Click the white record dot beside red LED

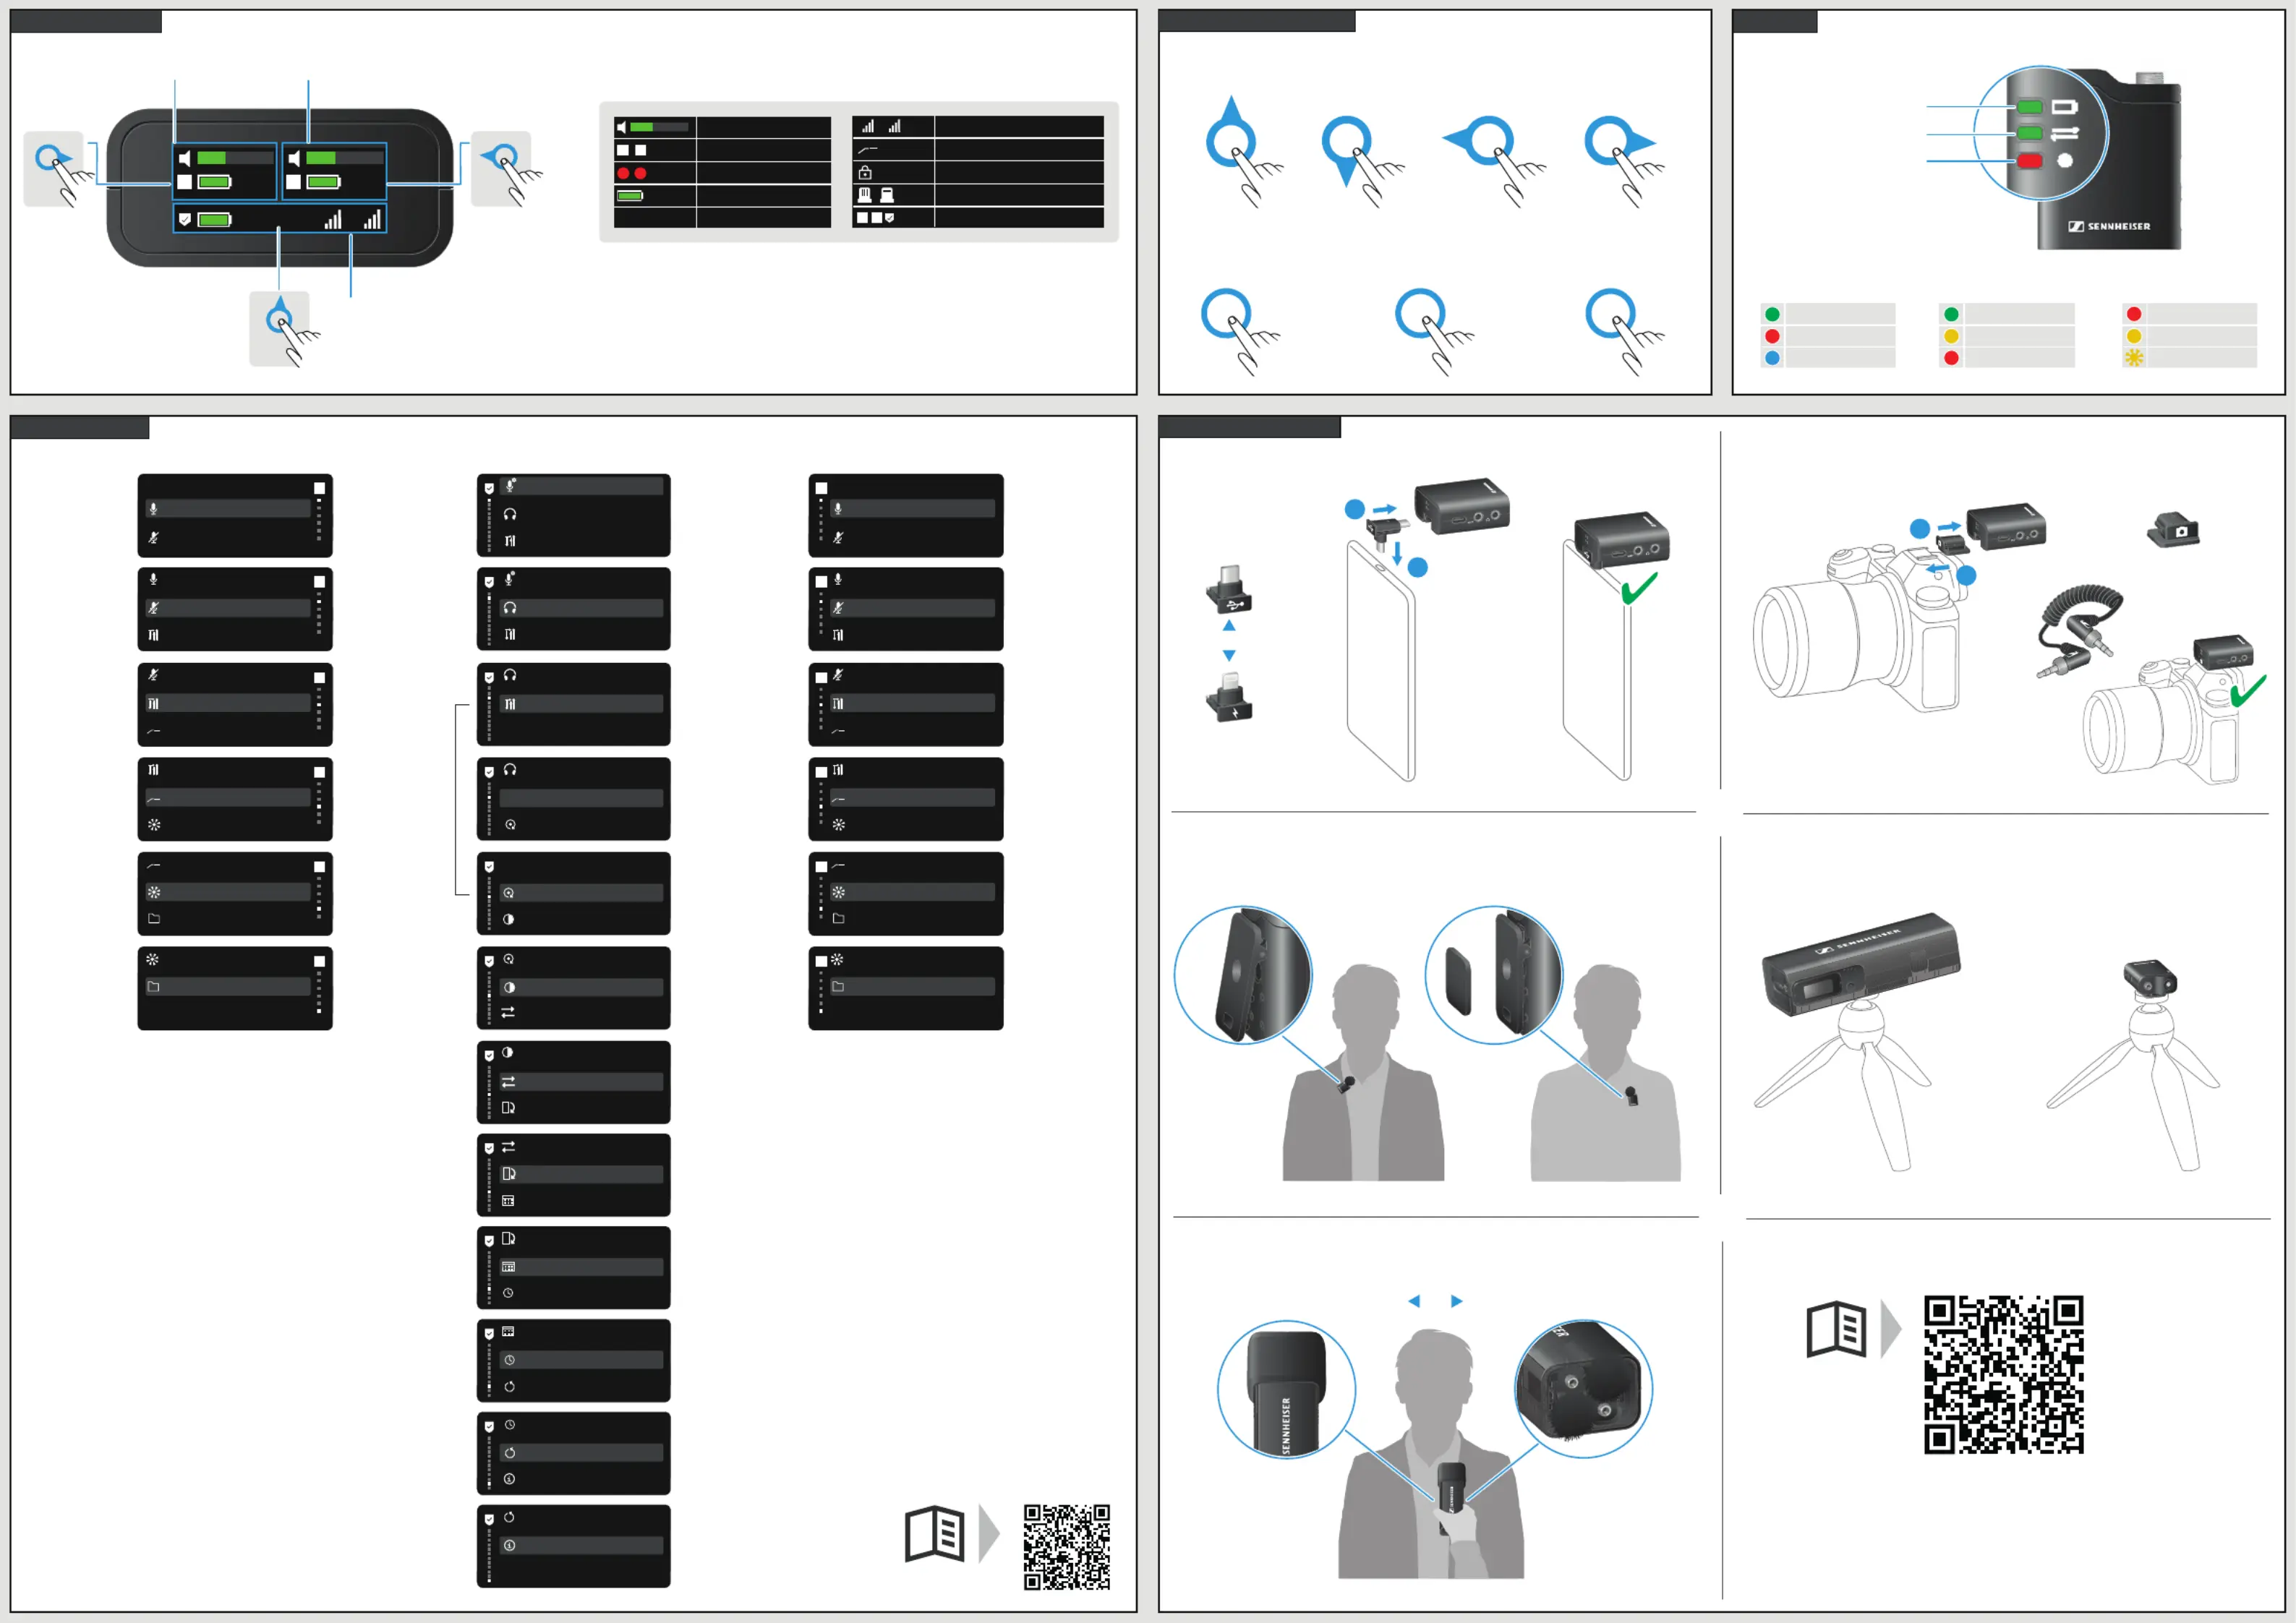click(x=2064, y=160)
